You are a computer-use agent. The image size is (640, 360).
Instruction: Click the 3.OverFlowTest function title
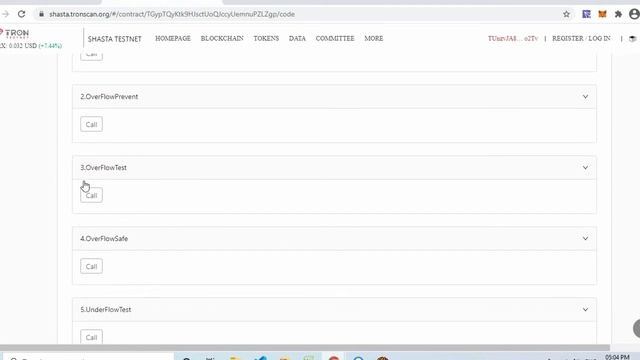(103, 168)
